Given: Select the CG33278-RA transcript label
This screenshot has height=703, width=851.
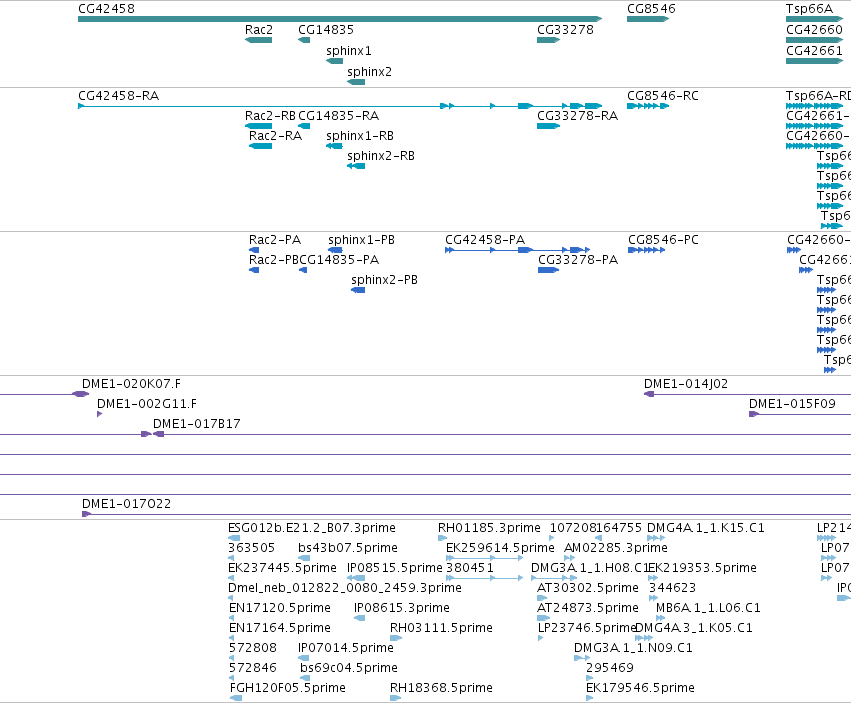Looking at the screenshot, I should 577,116.
